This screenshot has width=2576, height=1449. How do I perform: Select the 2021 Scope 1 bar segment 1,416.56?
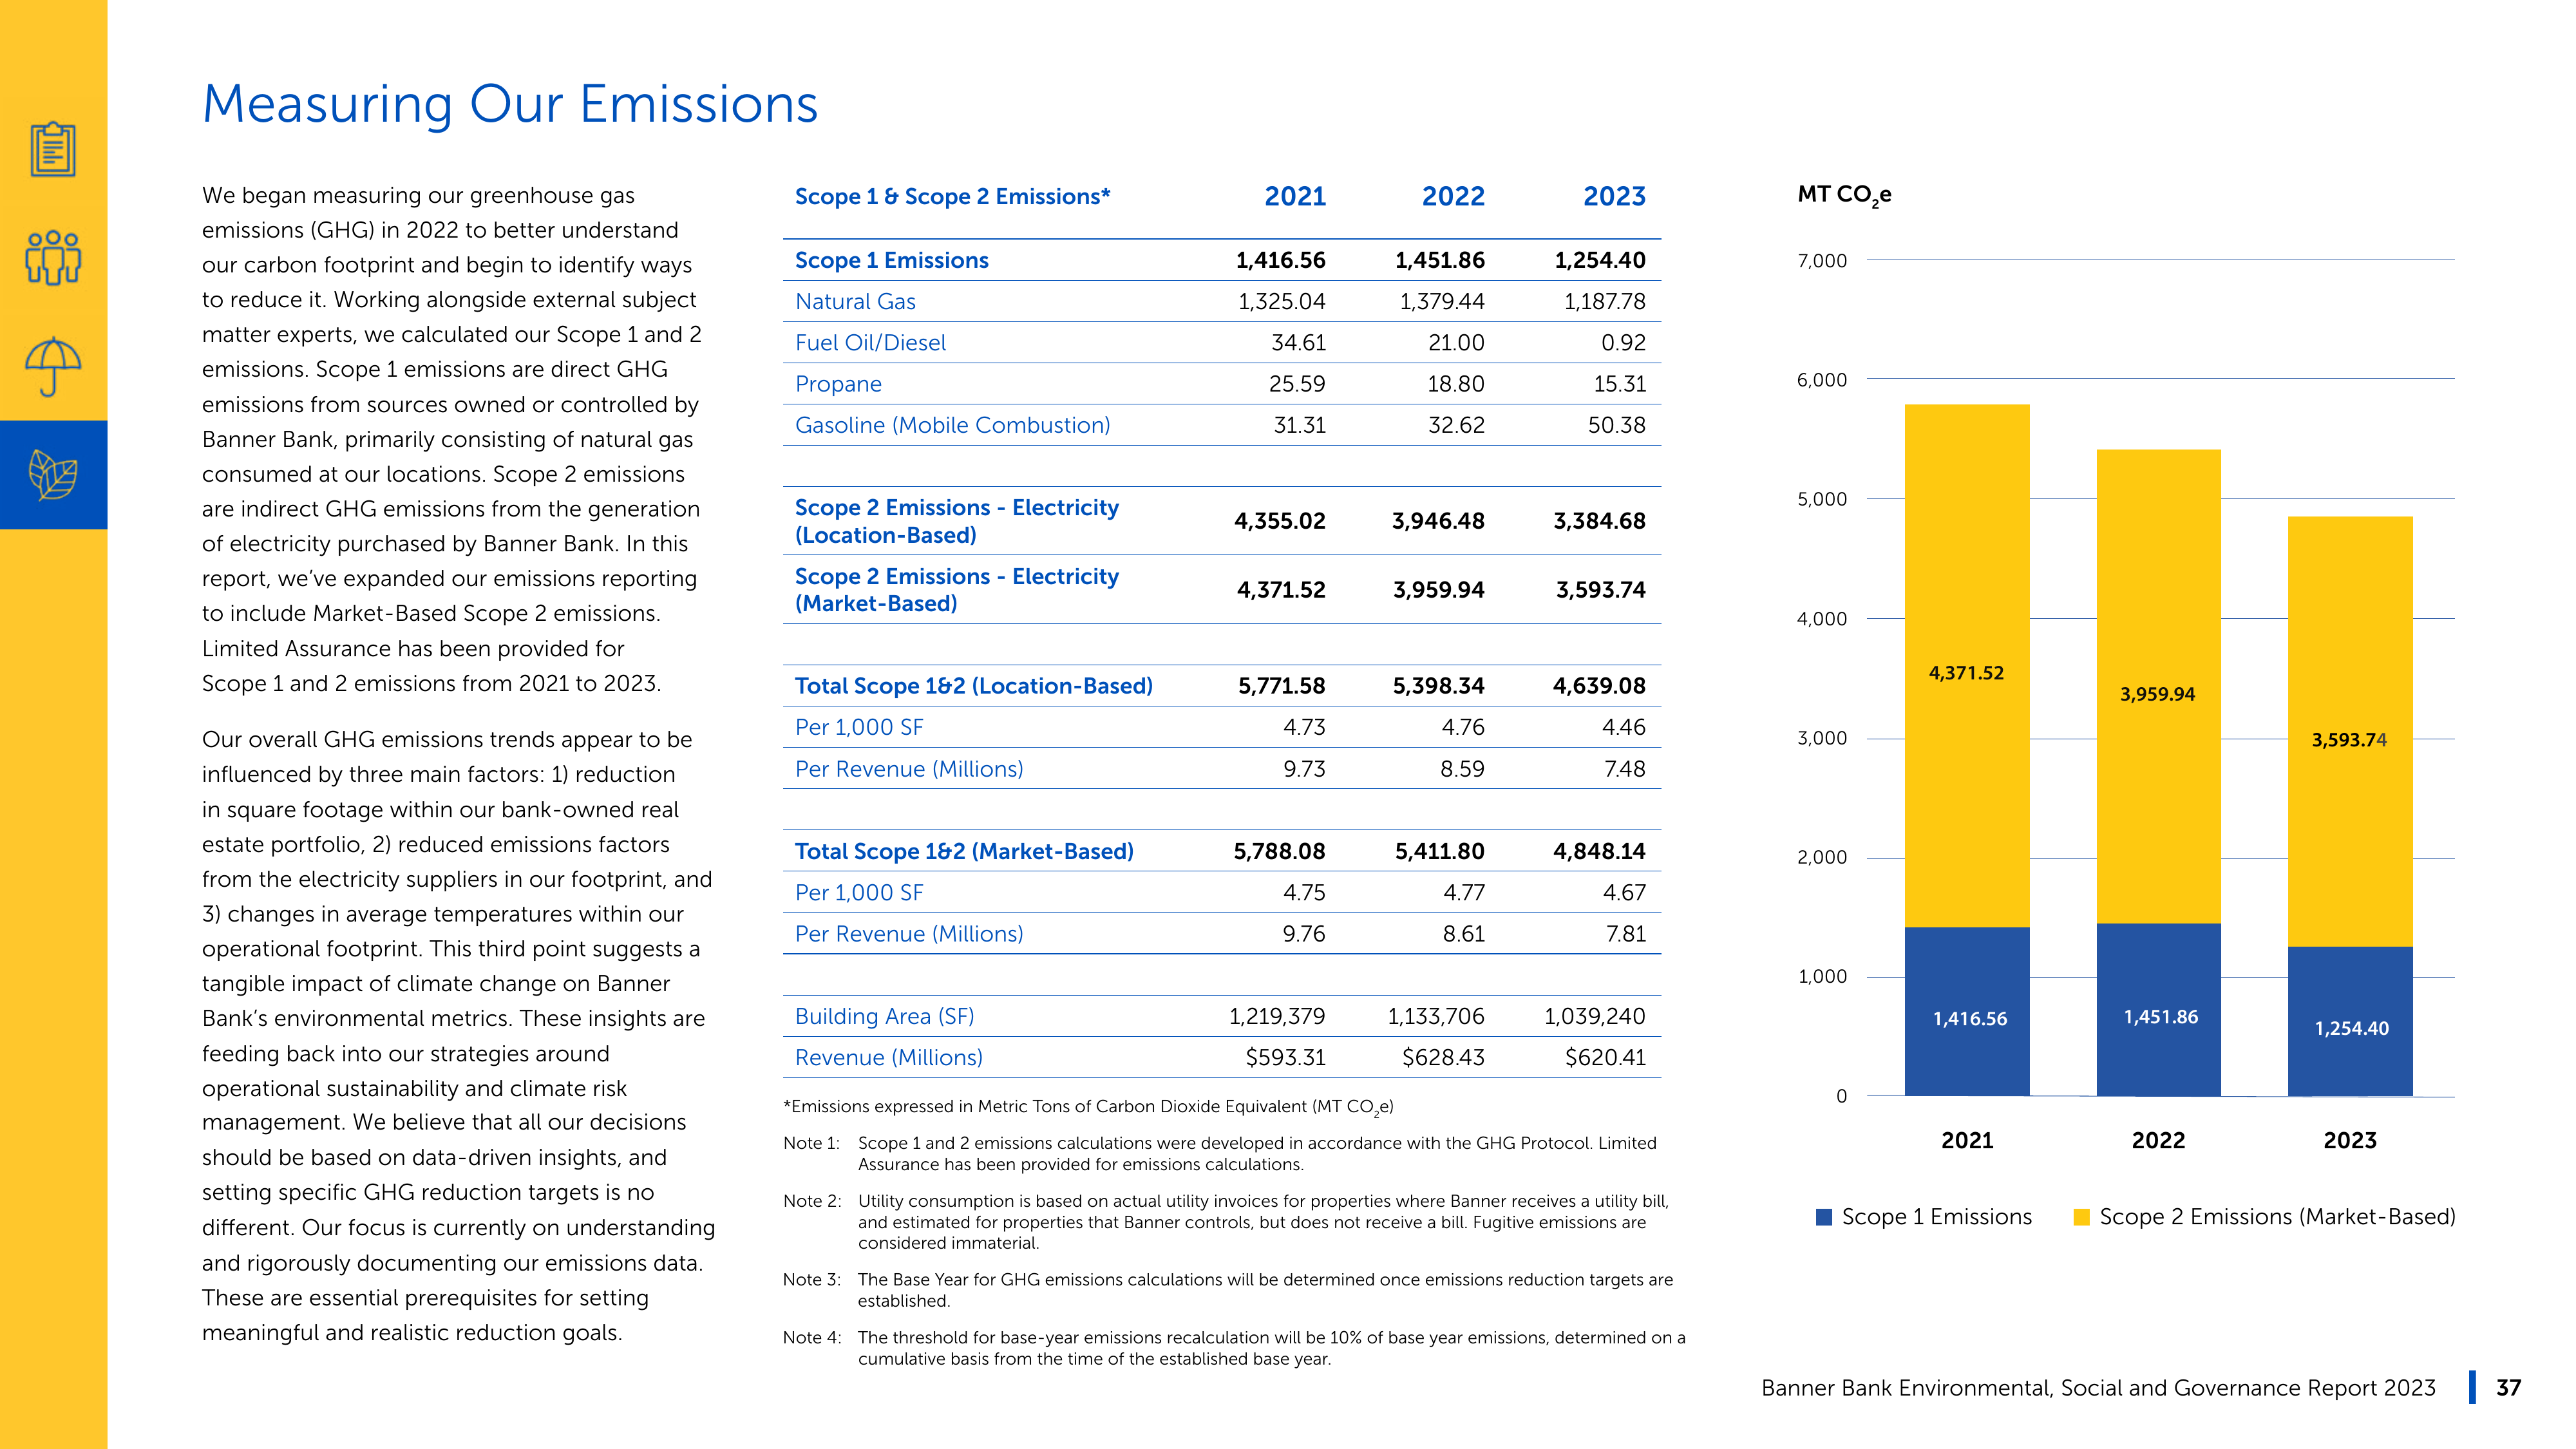pos(1967,1011)
